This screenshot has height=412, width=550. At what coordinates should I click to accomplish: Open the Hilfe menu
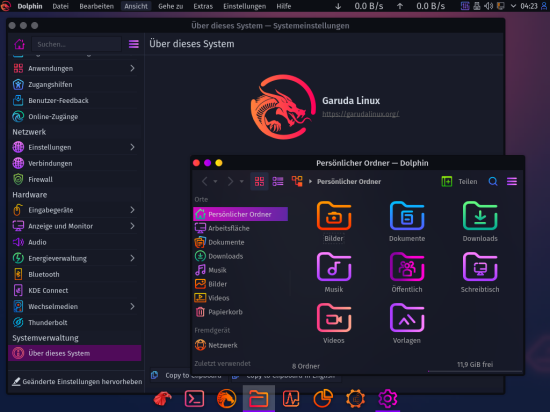(283, 6)
